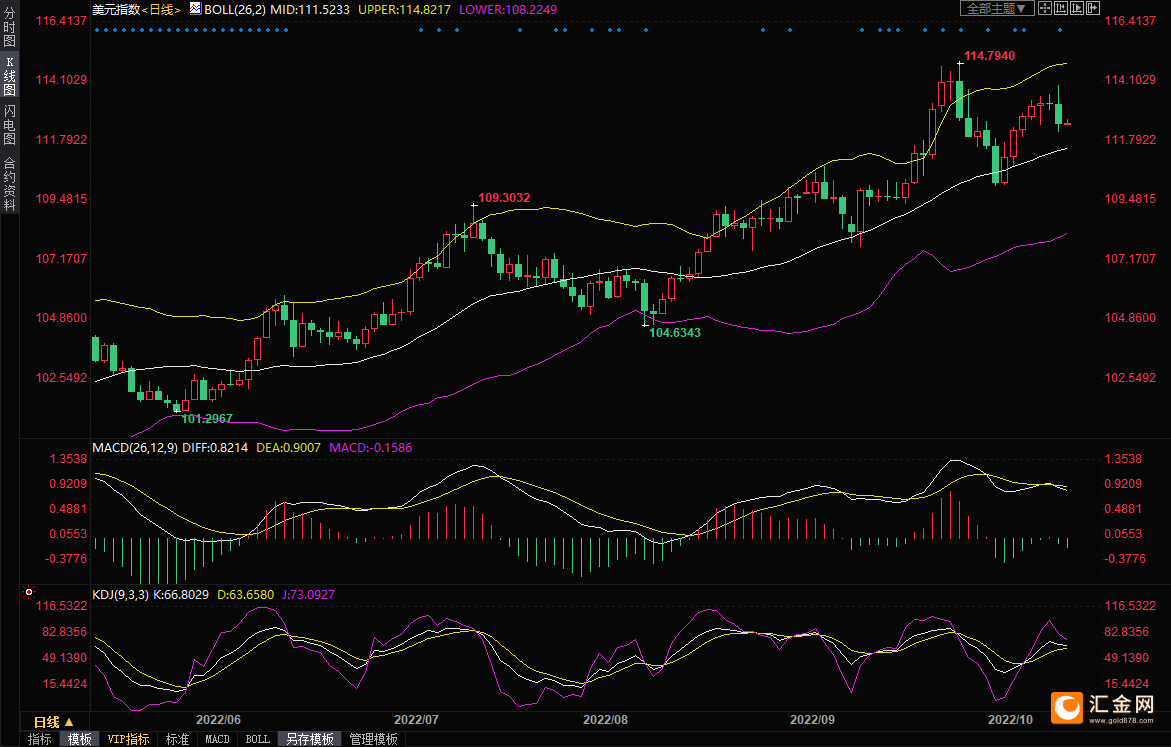
Task: Click the 109.3032 peak price label
Action: [504, 198]
